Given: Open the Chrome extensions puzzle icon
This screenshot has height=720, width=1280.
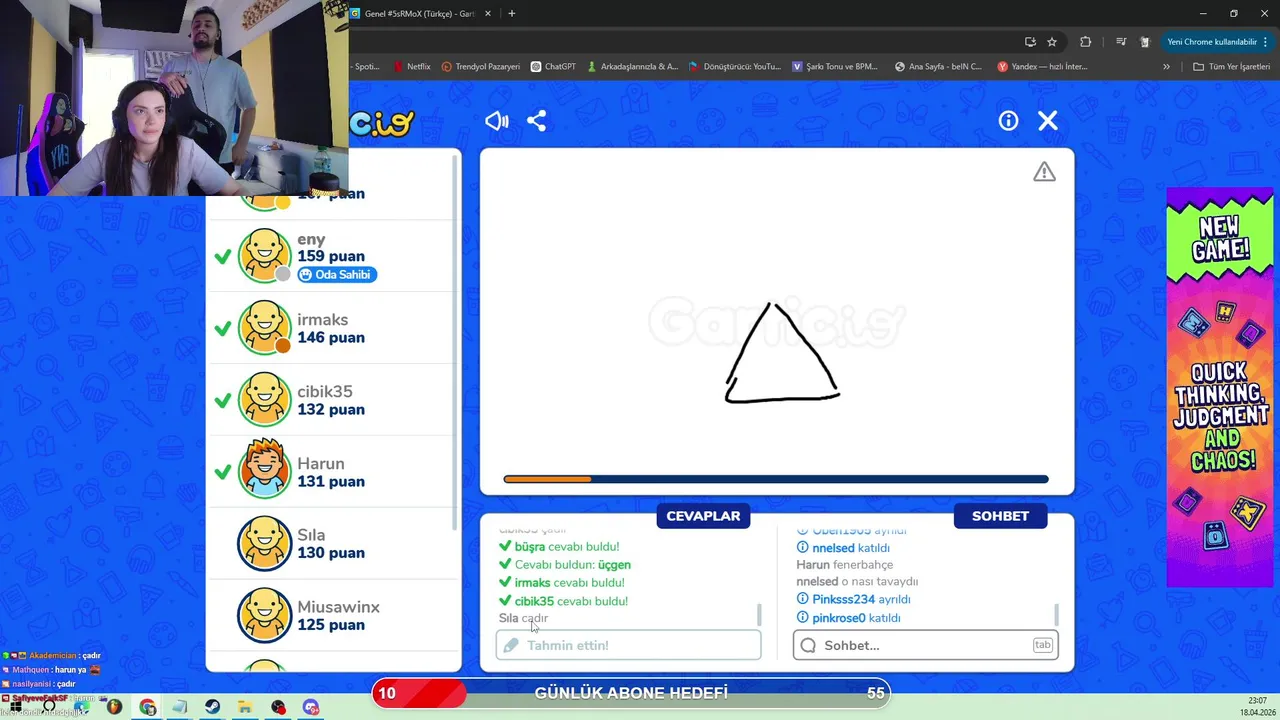Looking at the screenshot, I should (1085, 42).
